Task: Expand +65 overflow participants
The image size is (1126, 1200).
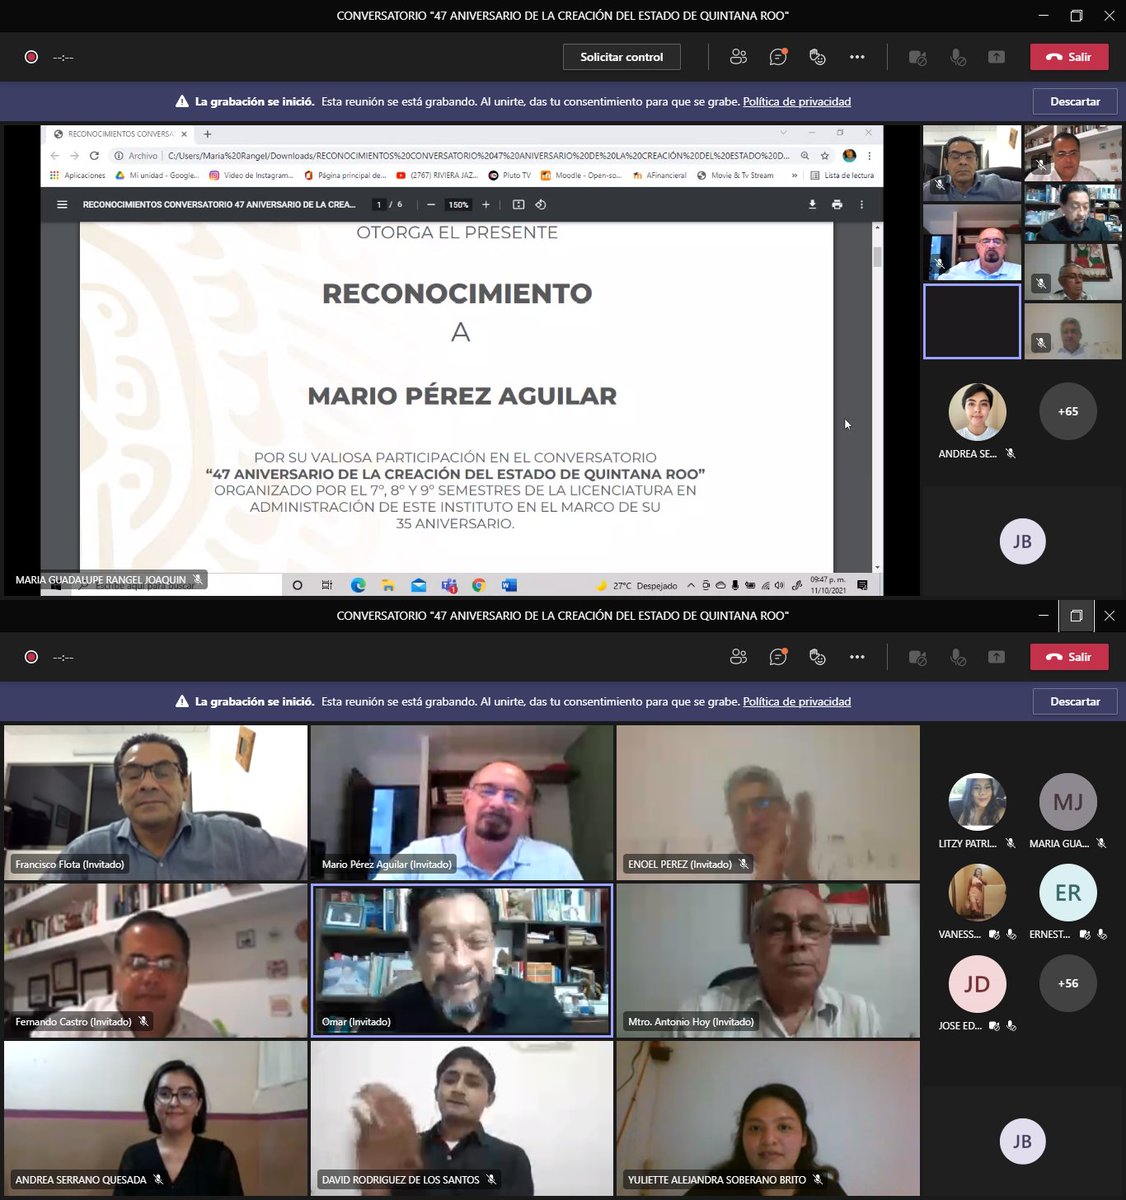Action: tap(1068, 411)
